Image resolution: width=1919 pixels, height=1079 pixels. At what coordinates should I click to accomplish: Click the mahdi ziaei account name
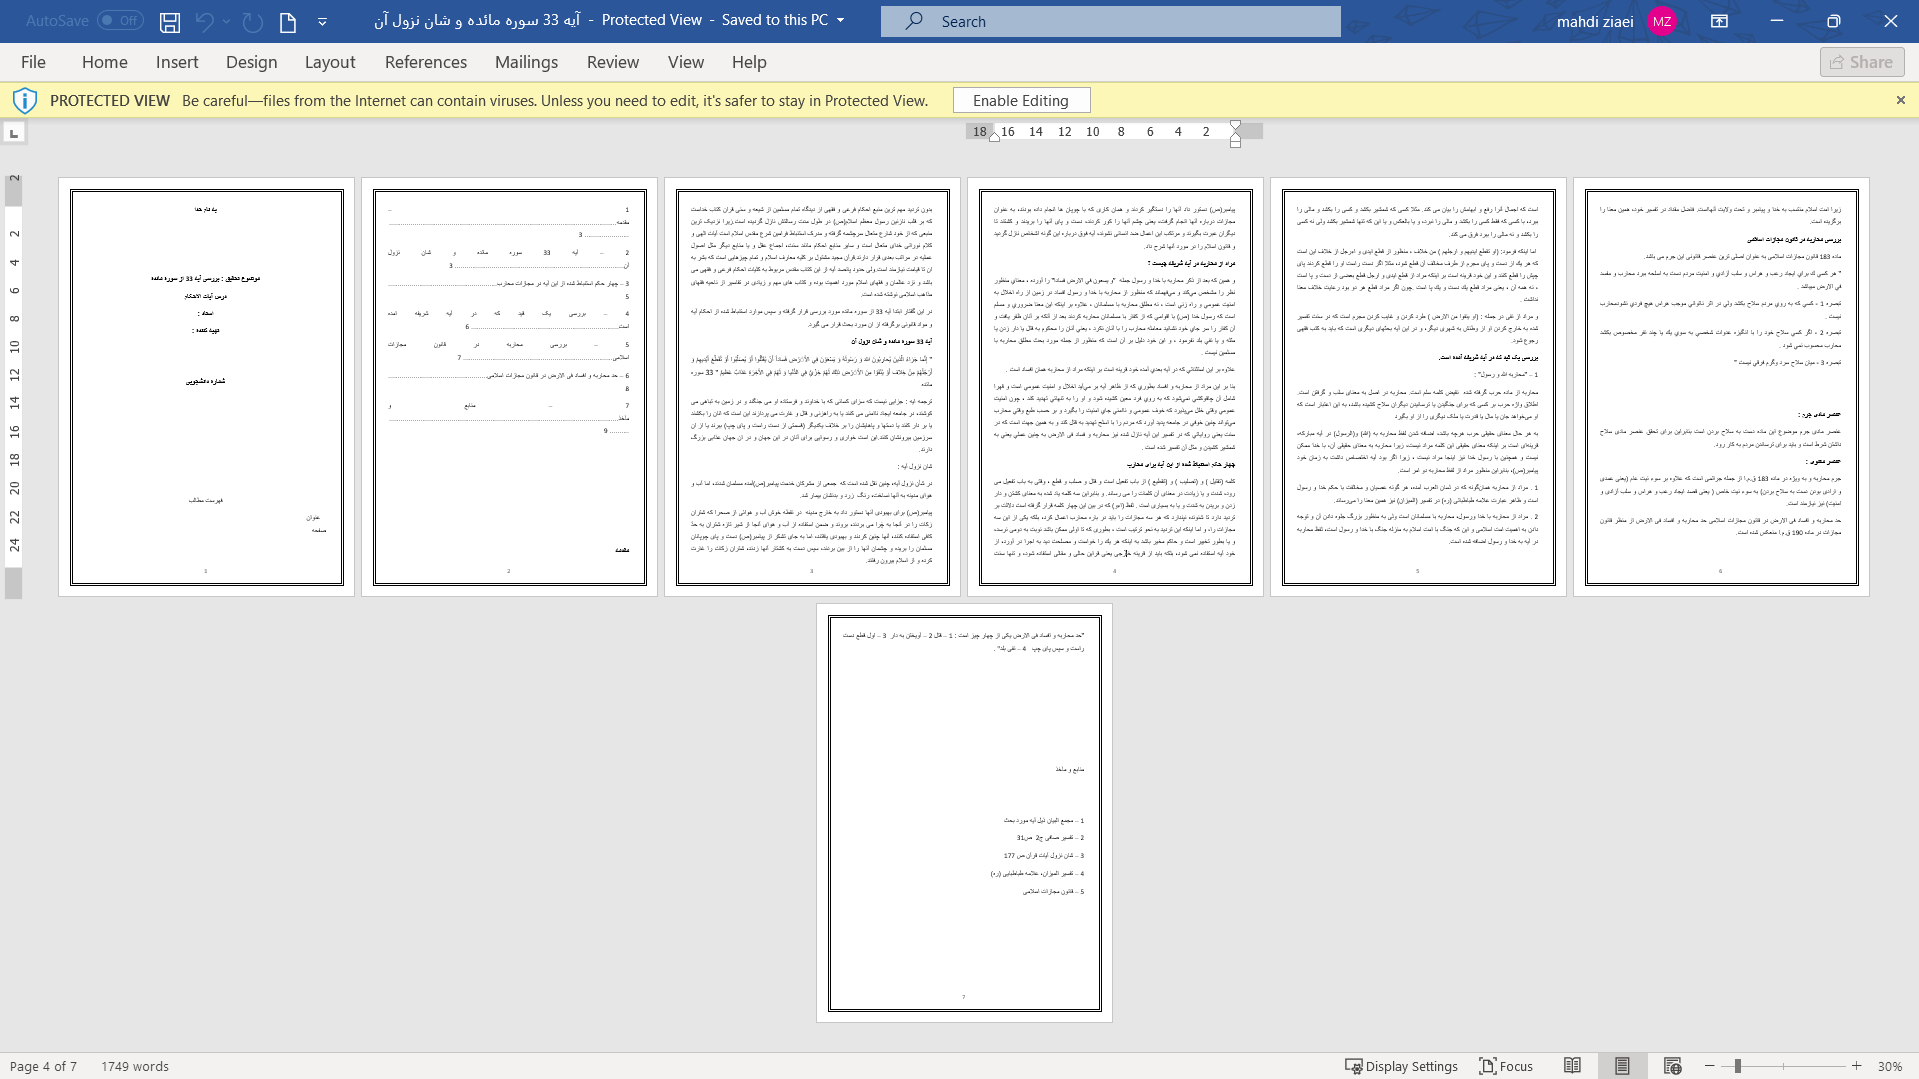1595,21
